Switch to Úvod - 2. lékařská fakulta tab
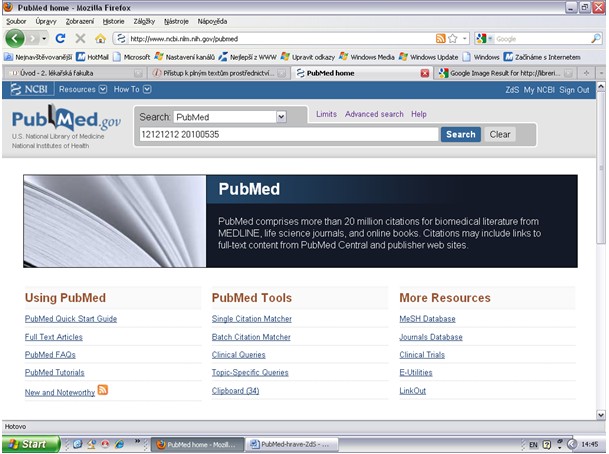The width and height of the screenshot is (609, 454). click(74, 73)
